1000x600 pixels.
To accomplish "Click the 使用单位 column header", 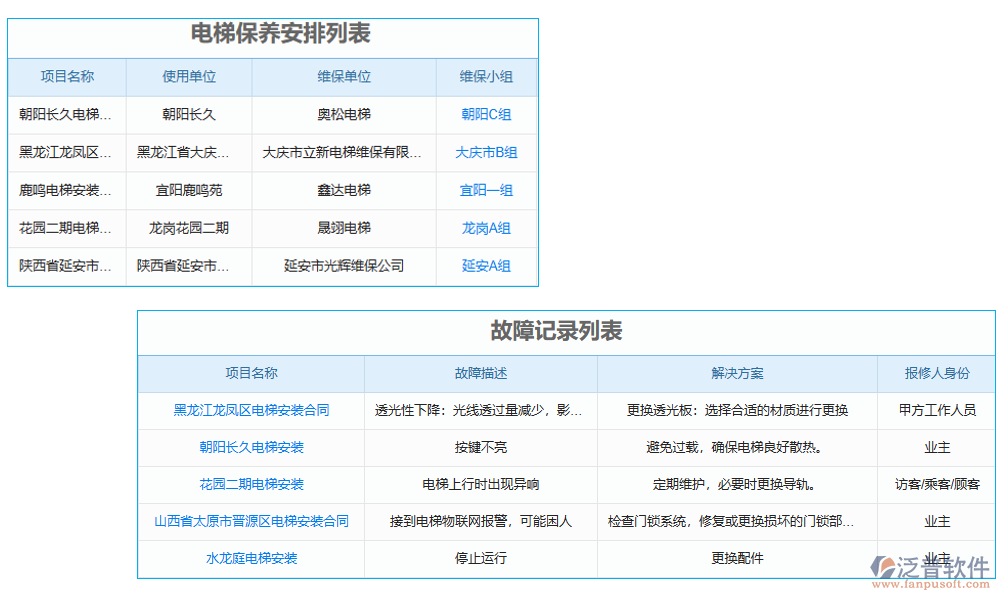I will pyautogui.click(x=188, y=77).
